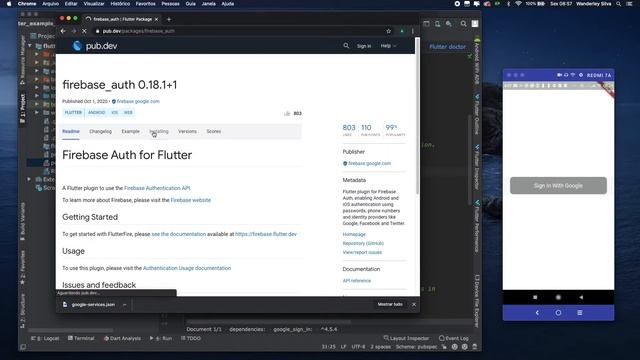Switch to the Example tab
Viewport: 640px width, 360px height.
(131, 131)
